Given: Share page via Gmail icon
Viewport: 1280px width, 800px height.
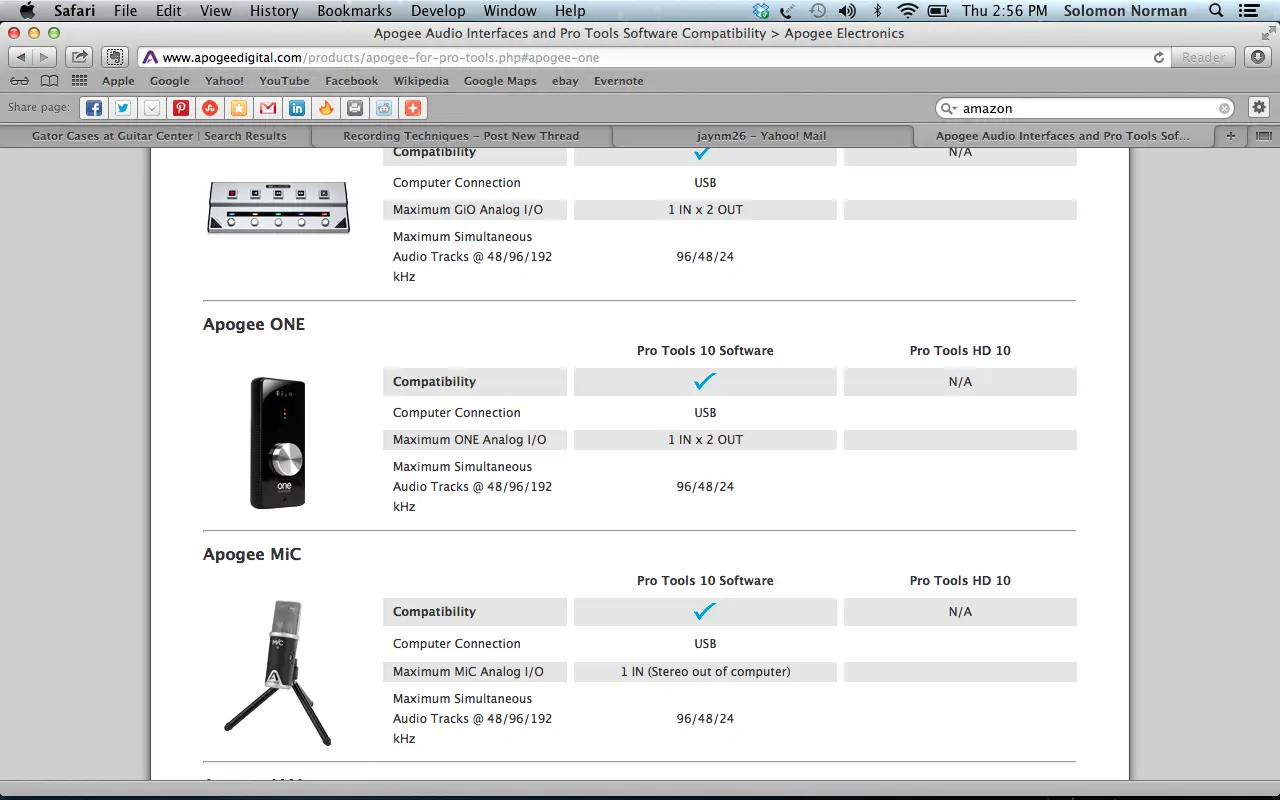Looking at the screenshot, I should point(267,108).
